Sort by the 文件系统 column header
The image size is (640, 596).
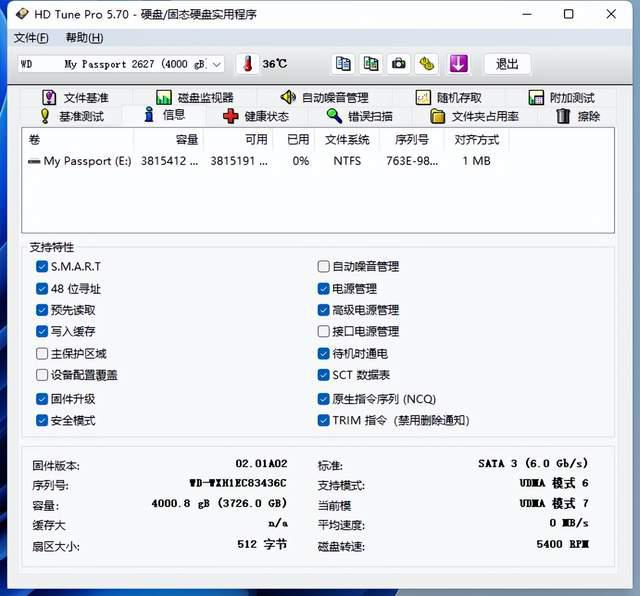(x=347, y=140)
